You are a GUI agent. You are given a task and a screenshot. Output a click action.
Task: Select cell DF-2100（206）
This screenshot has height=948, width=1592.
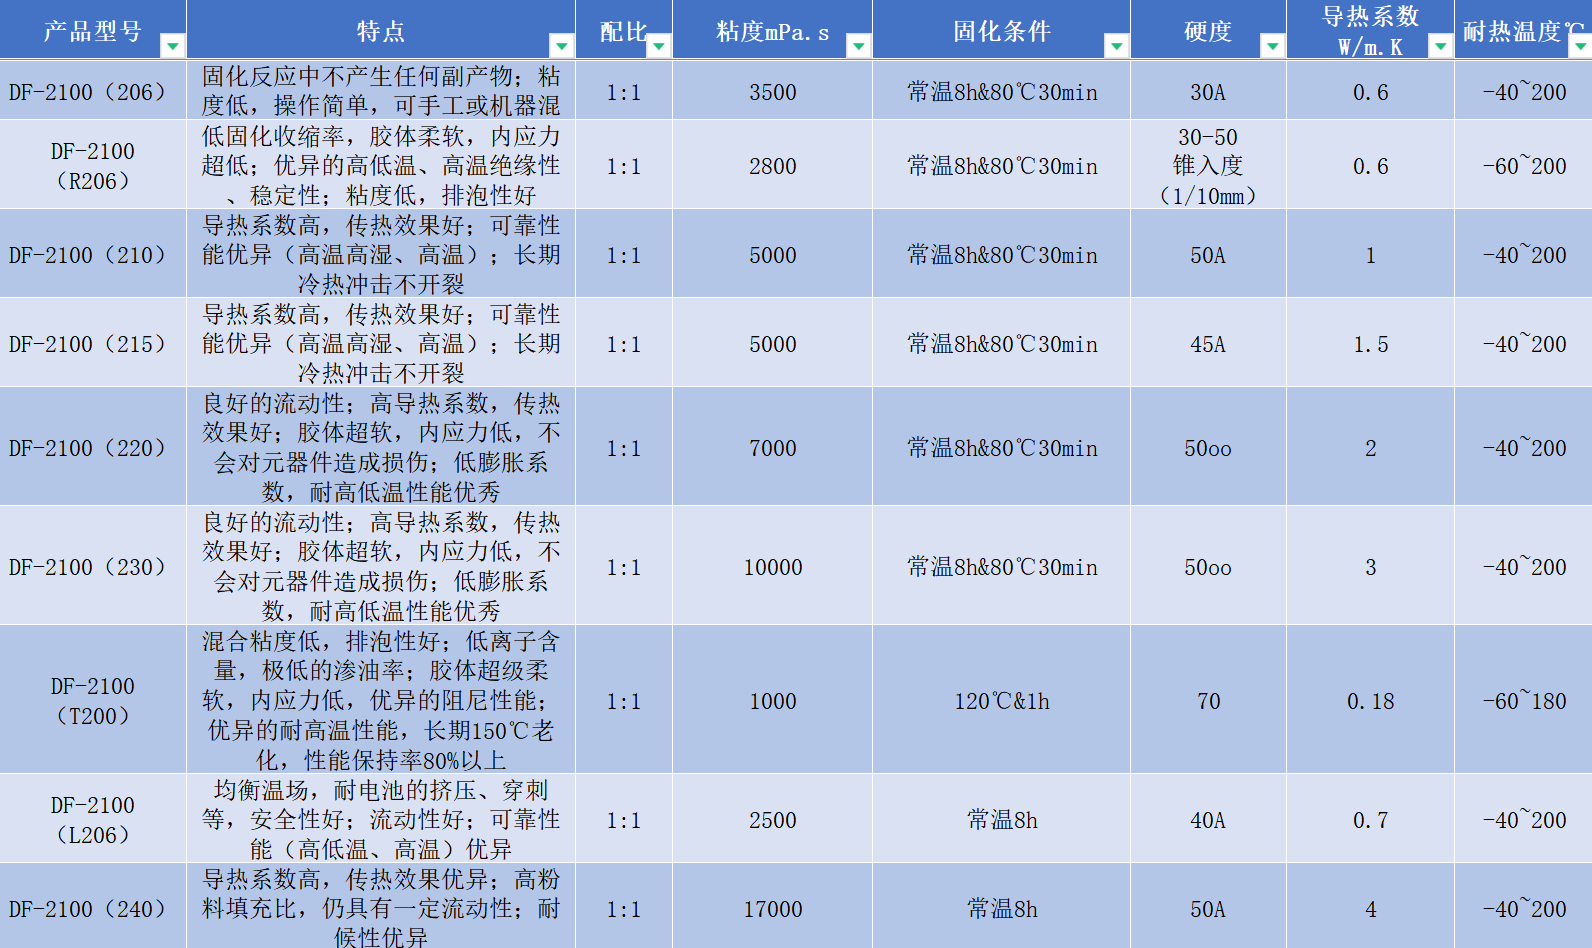tap(93, 91)
